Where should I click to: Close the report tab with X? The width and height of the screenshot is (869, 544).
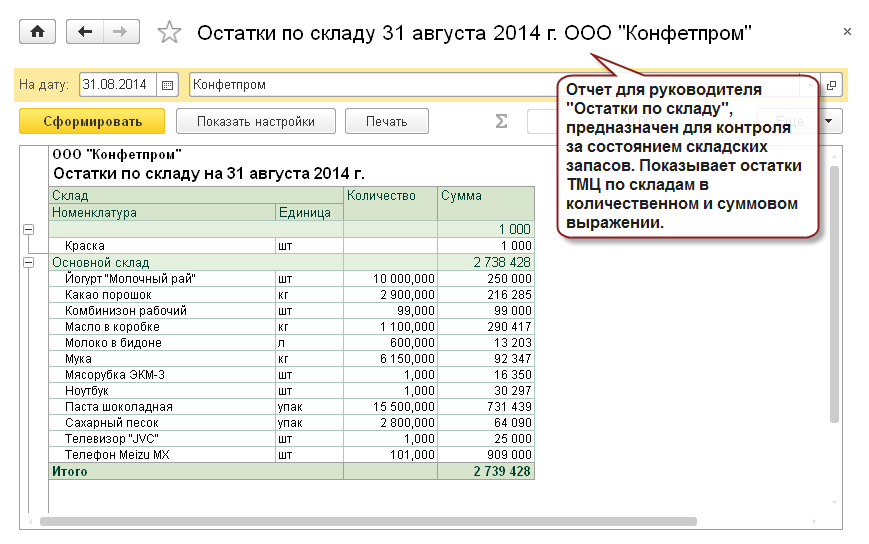(847, 32)
